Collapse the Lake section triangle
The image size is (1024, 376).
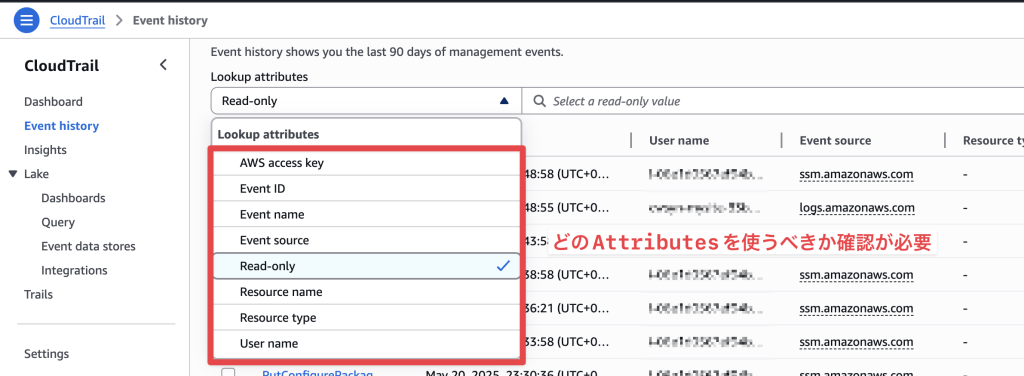pyautogui.click(x=12, y=174)
